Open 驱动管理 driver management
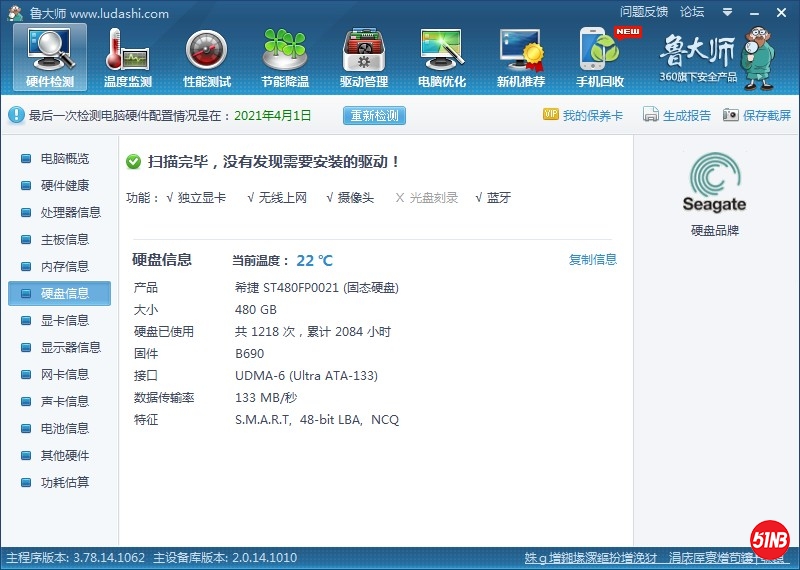Screen dimensions: 800x570 (x=364, y=57)
